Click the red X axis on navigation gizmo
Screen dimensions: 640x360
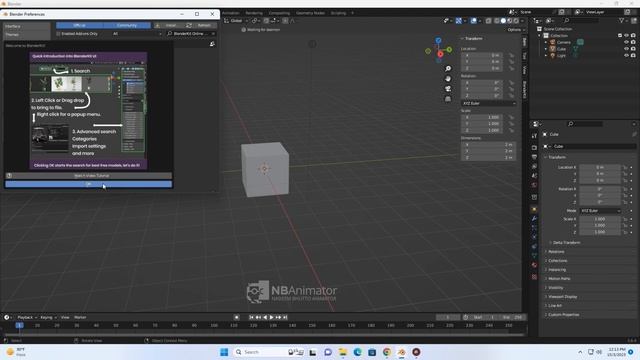[x=440, y=54]
